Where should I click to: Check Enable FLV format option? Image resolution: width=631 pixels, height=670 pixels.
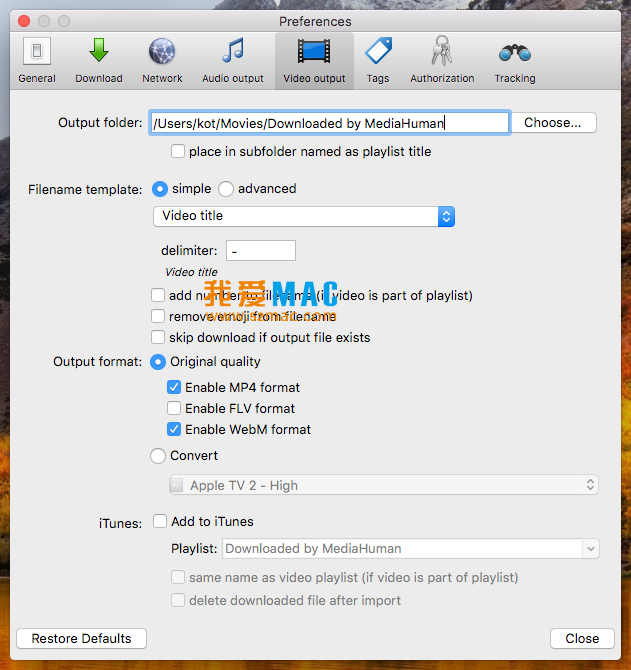coord(175,408)
